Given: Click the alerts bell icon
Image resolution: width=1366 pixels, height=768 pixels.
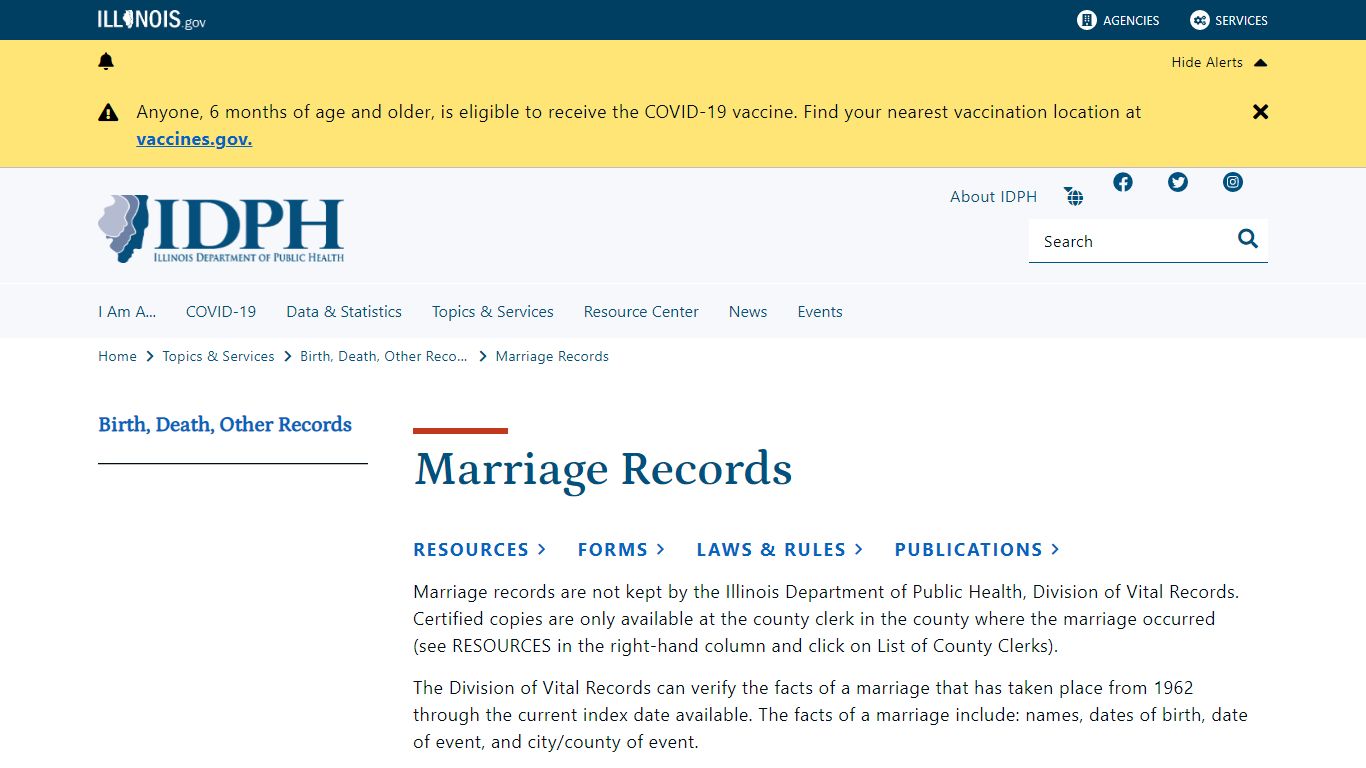Looking at the screenshot, I should [x=106, y=62].
